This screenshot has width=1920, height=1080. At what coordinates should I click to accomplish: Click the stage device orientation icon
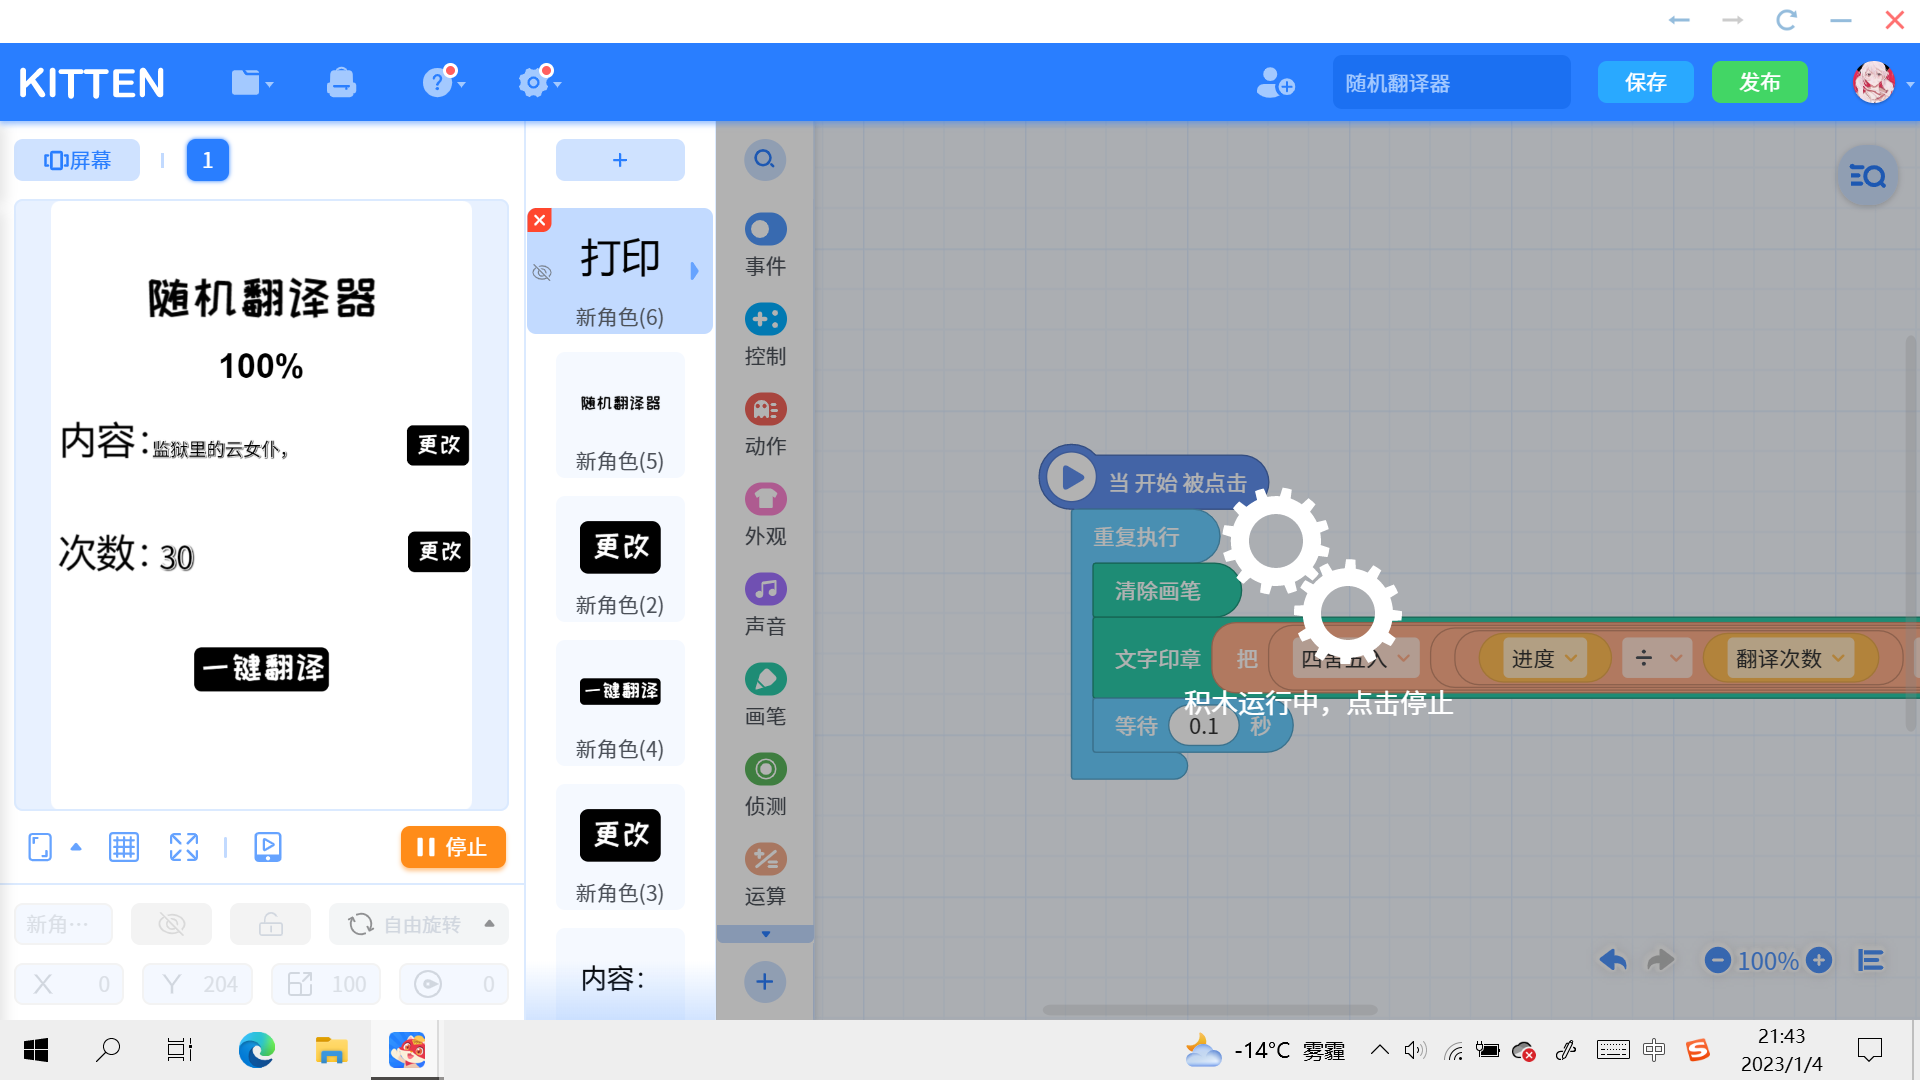[x=40, y=847]
